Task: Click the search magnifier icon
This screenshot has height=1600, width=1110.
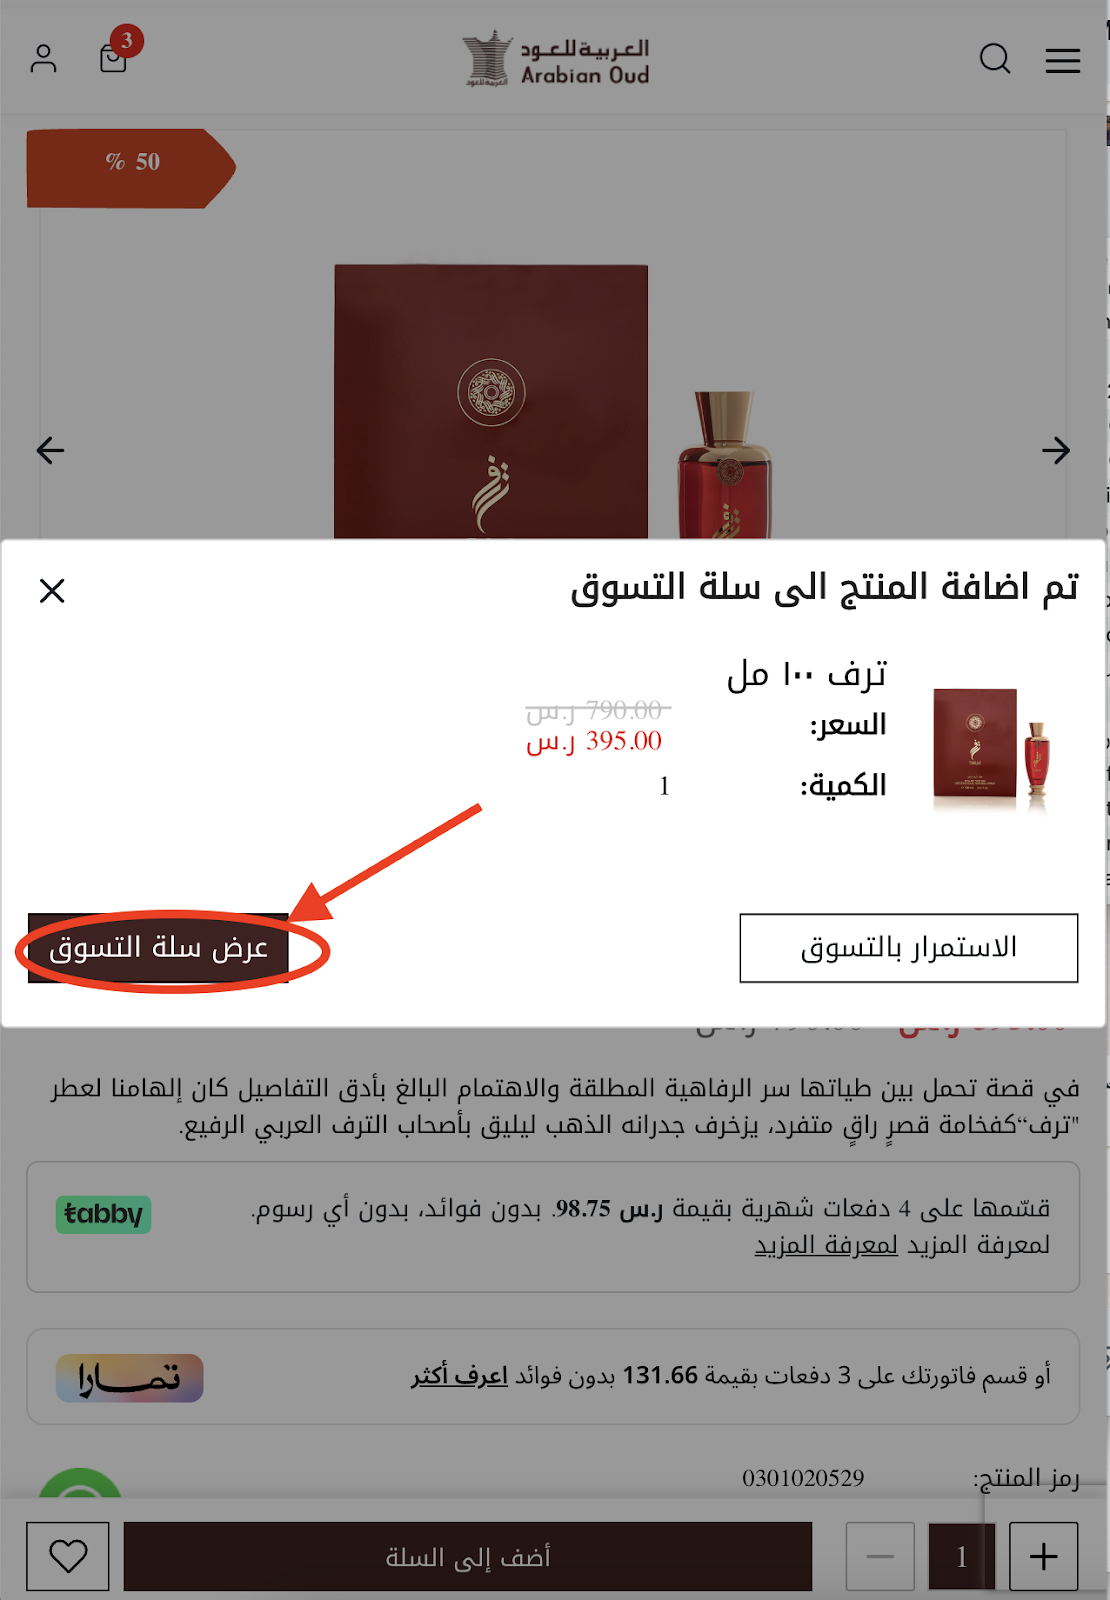Action: [995, 59]
